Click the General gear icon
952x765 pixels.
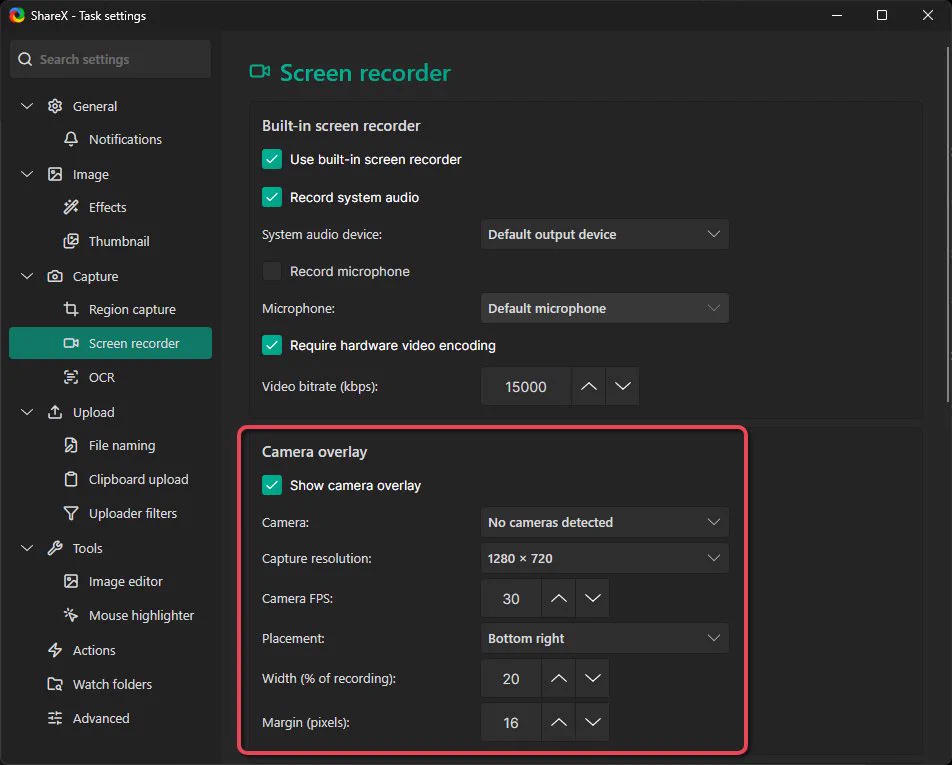point(55,106)
